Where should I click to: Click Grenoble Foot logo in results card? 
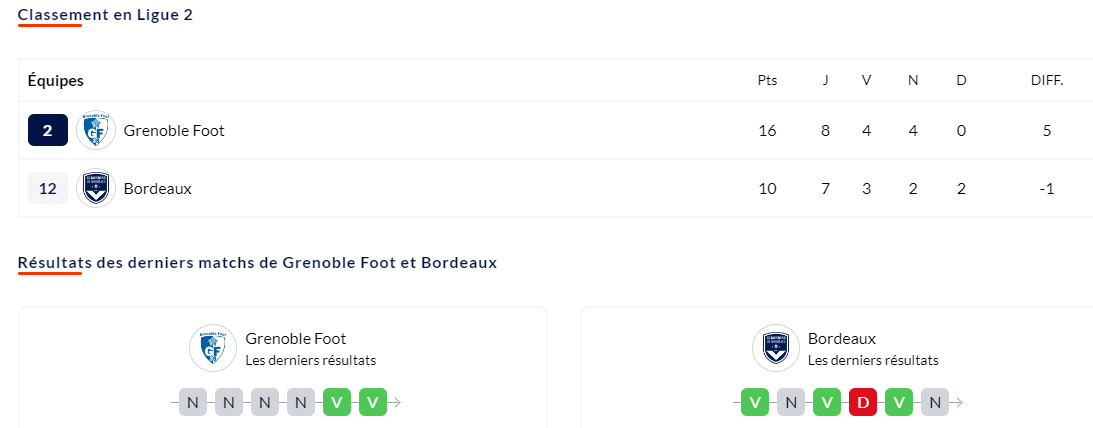click(212, 347)
